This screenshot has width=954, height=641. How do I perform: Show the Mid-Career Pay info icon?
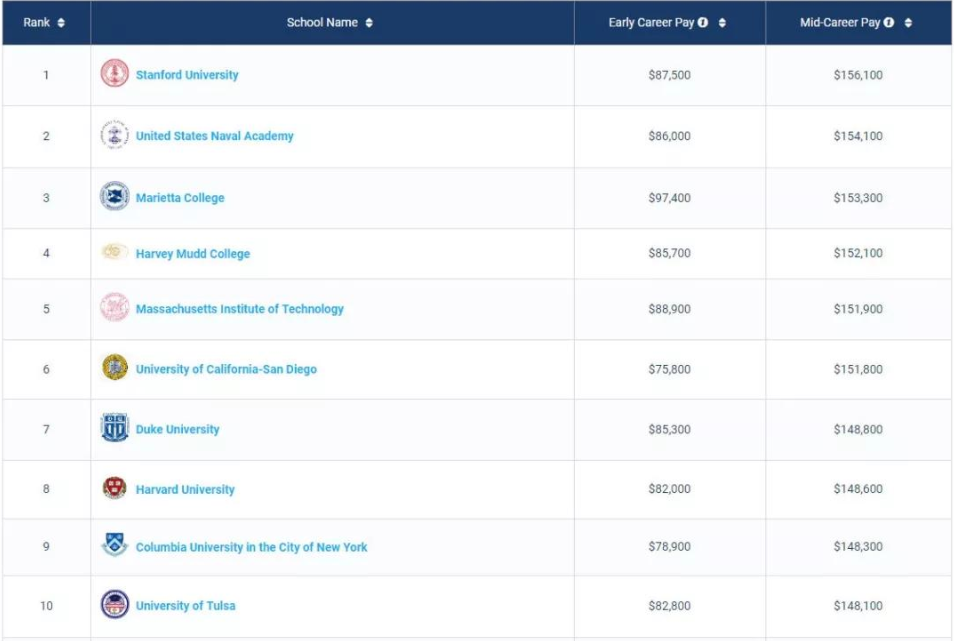click(x=889, y=23)
